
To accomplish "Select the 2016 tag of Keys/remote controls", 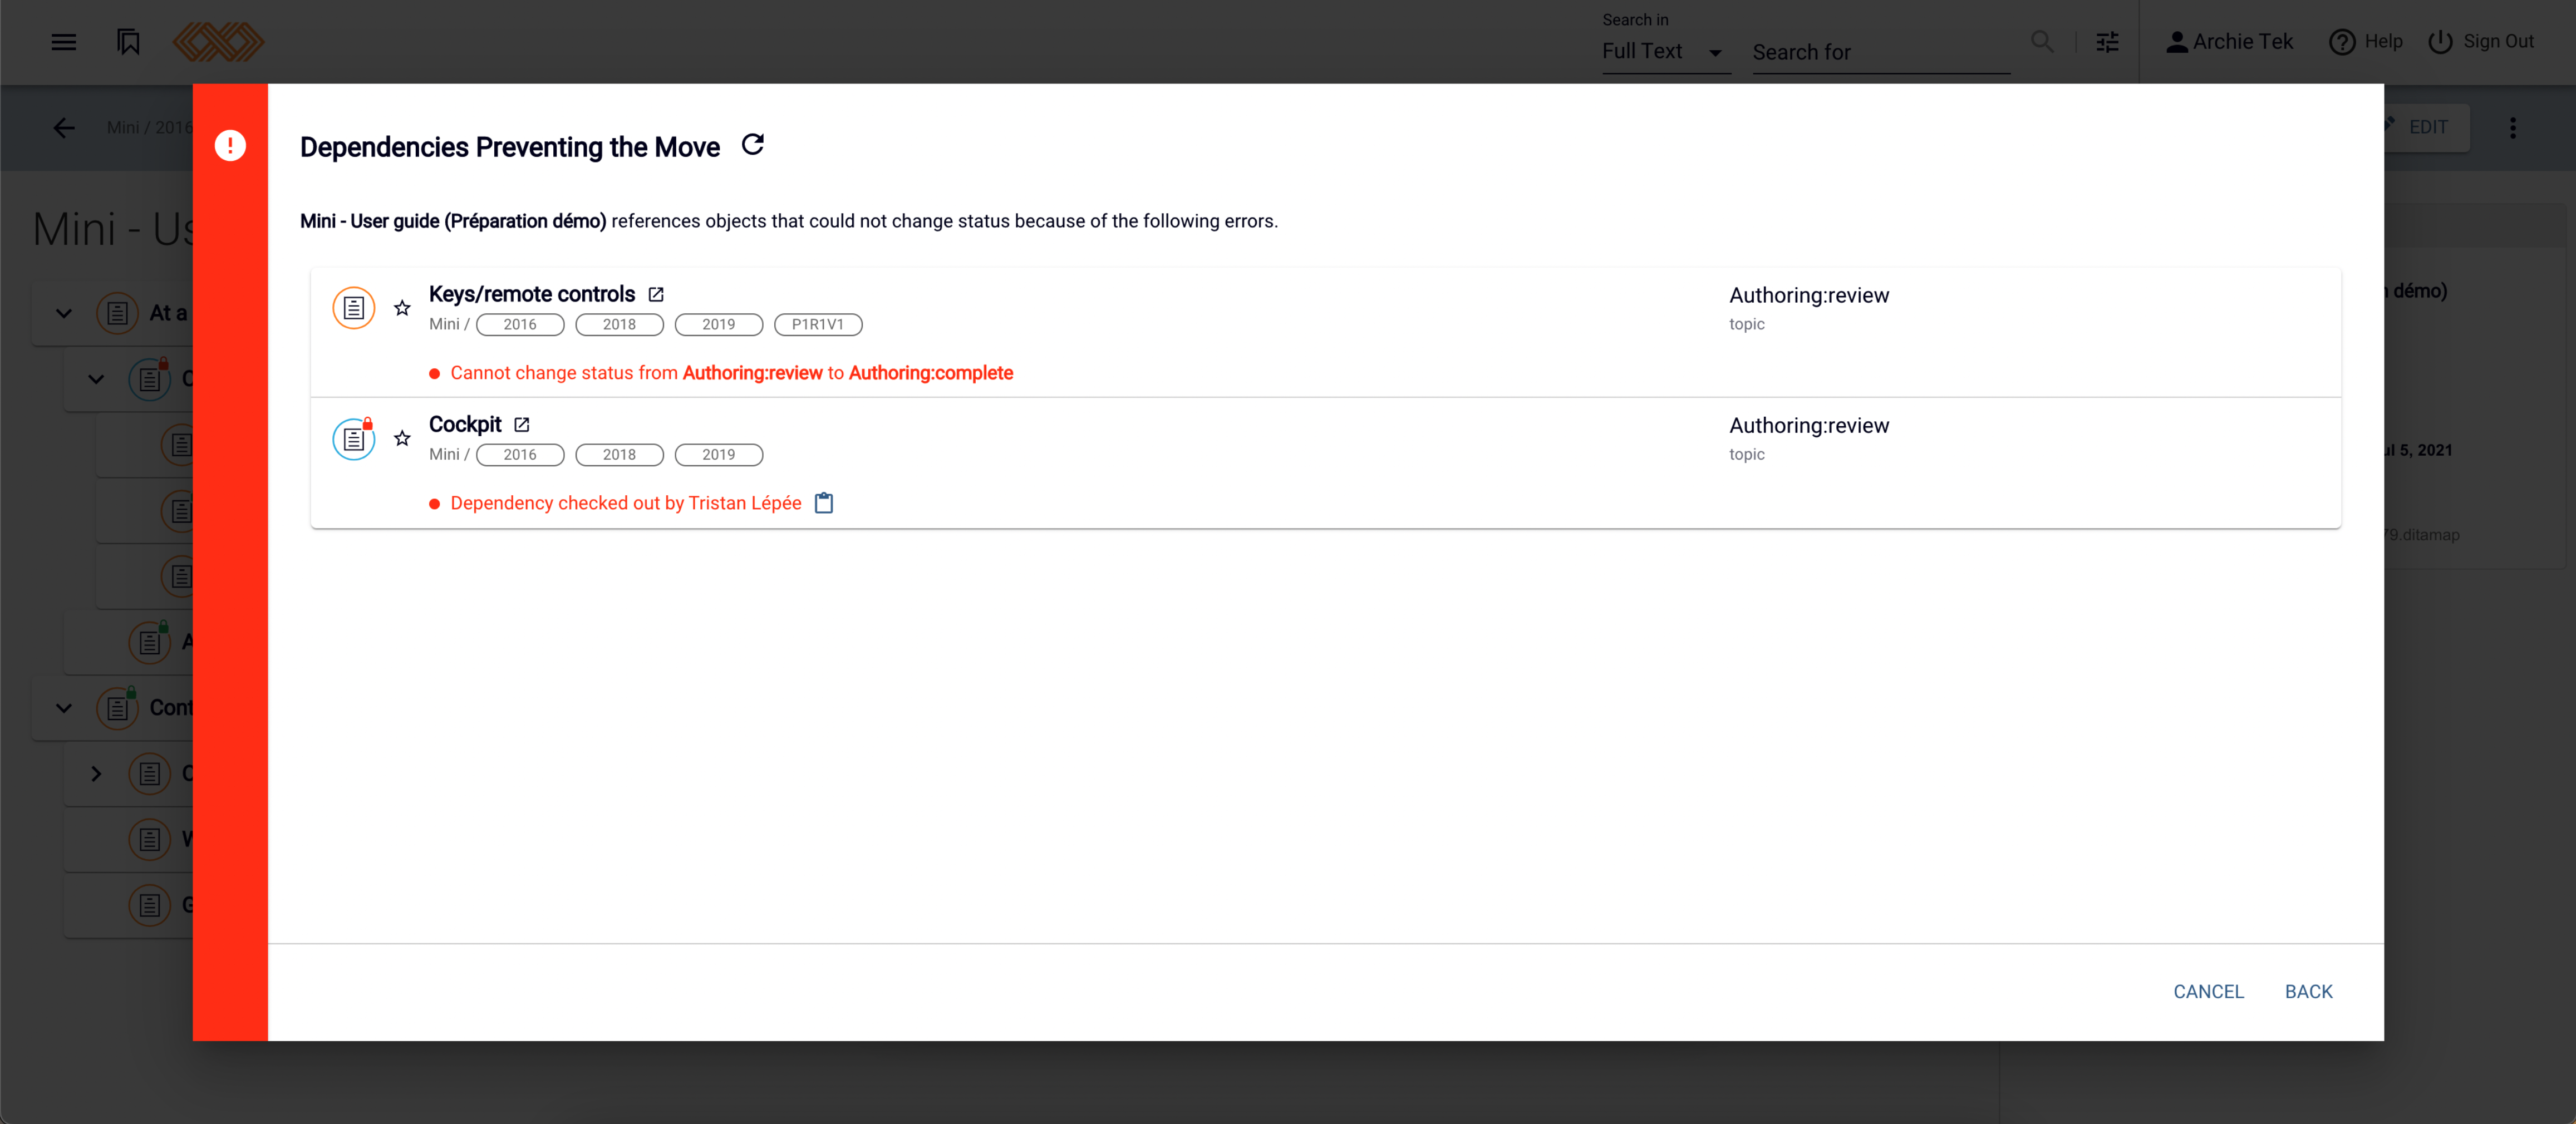I will [x=520, y=324].
